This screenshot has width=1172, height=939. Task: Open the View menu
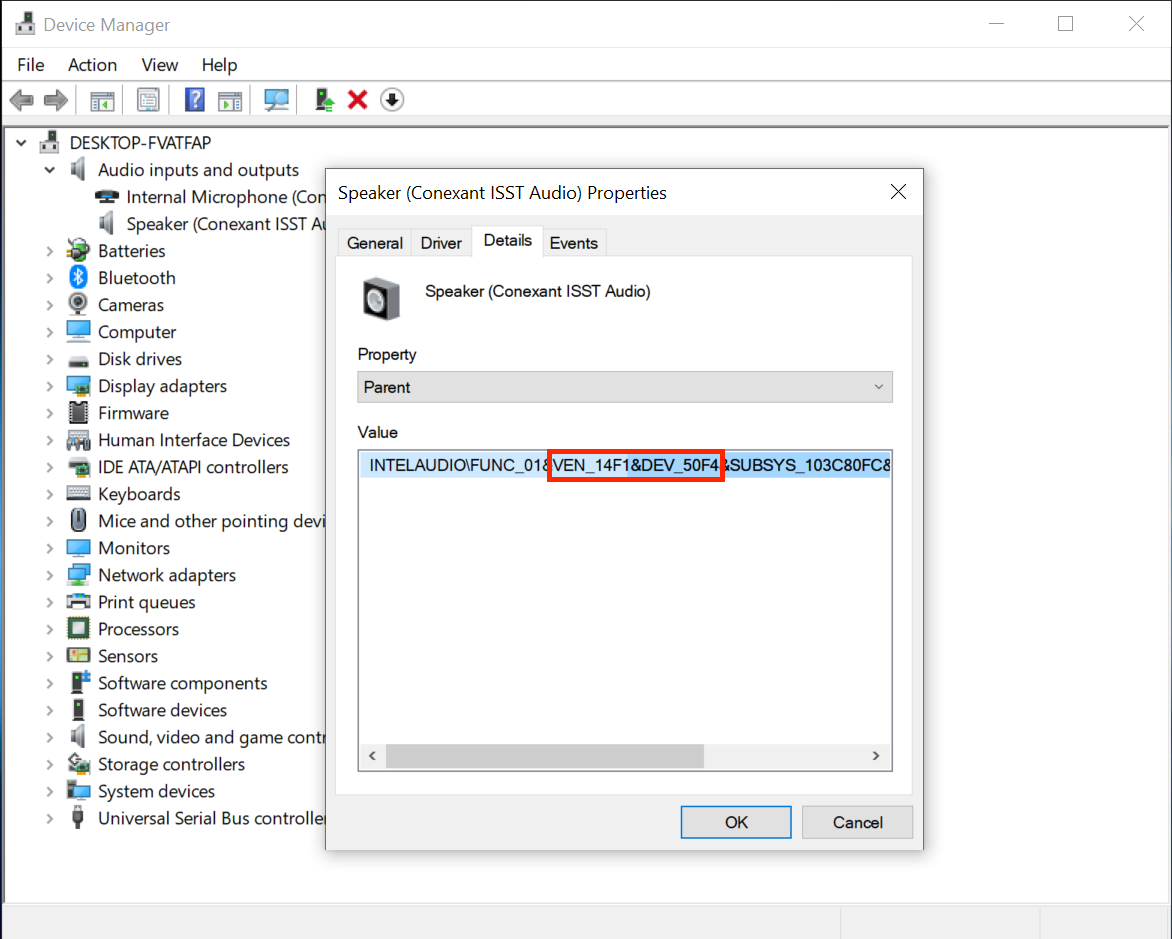[x=159, y=65]
